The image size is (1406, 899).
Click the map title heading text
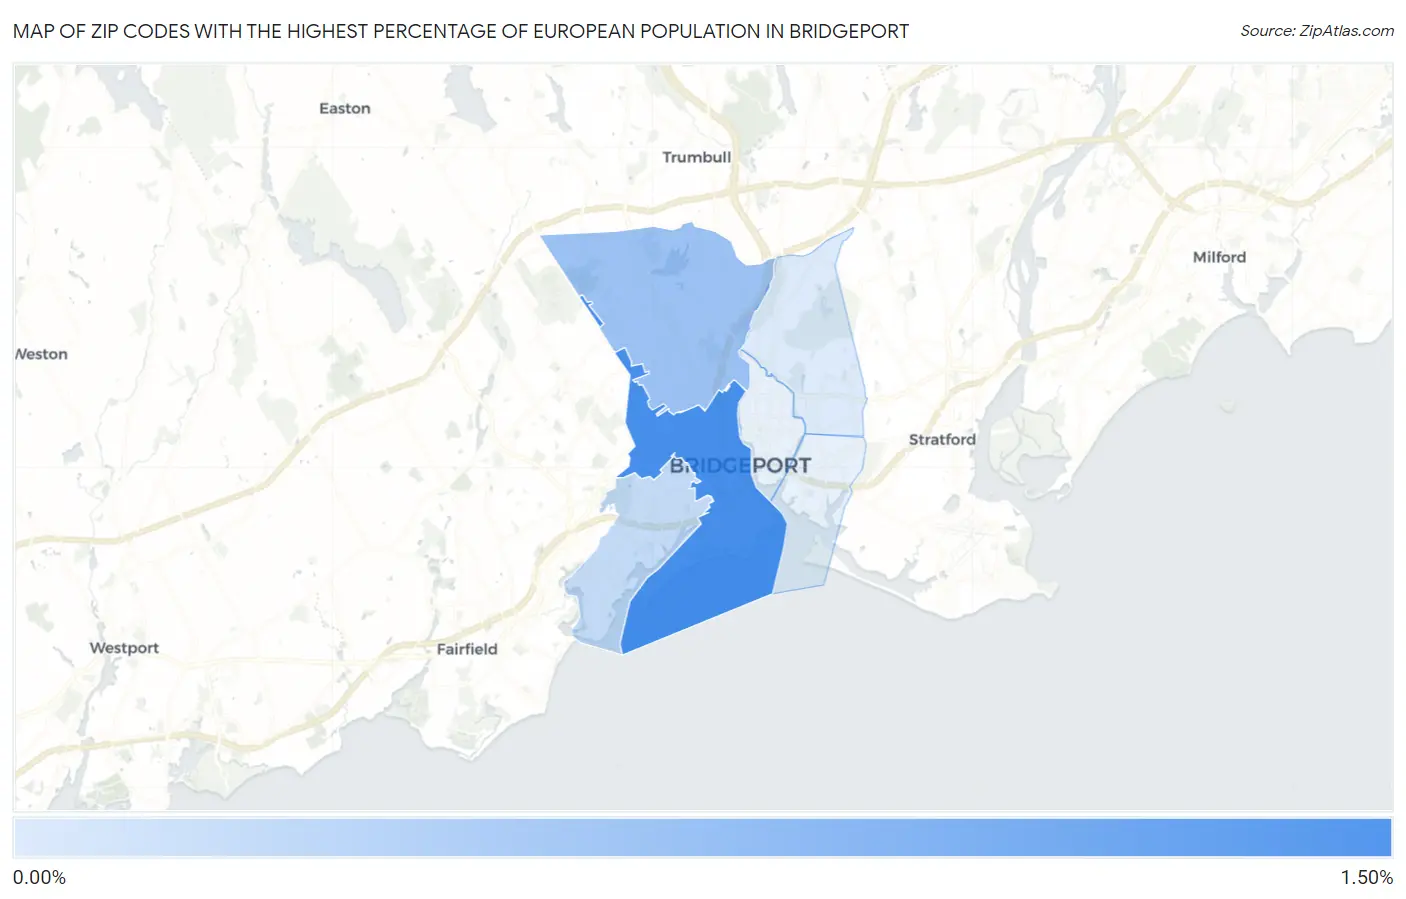[461, 31]
